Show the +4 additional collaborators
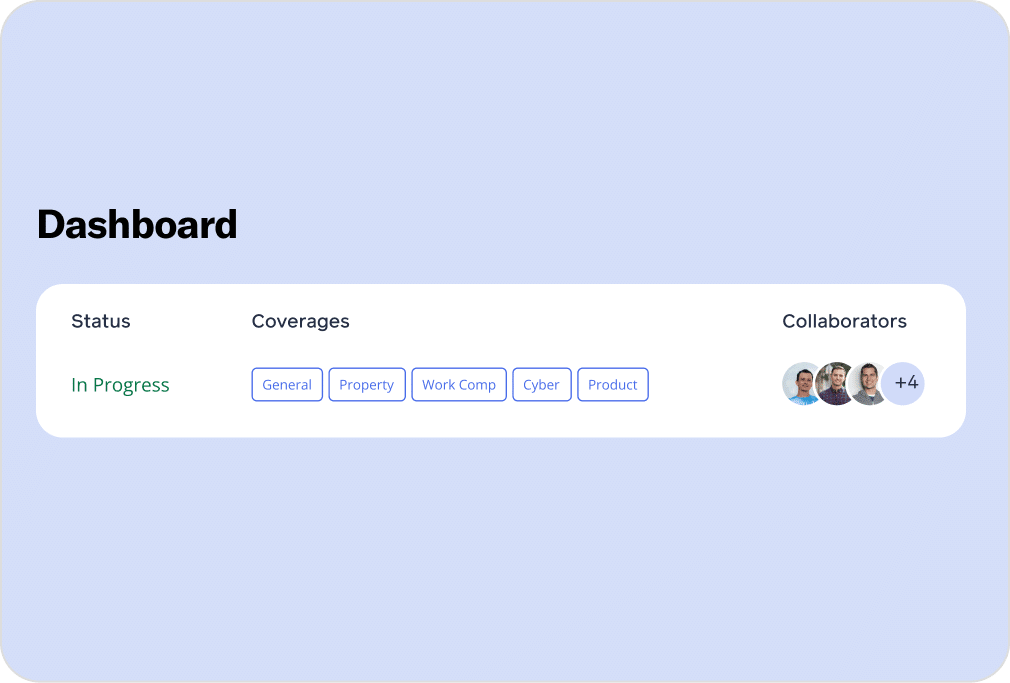Screen dimensions: 1010x683 (905, 383)
